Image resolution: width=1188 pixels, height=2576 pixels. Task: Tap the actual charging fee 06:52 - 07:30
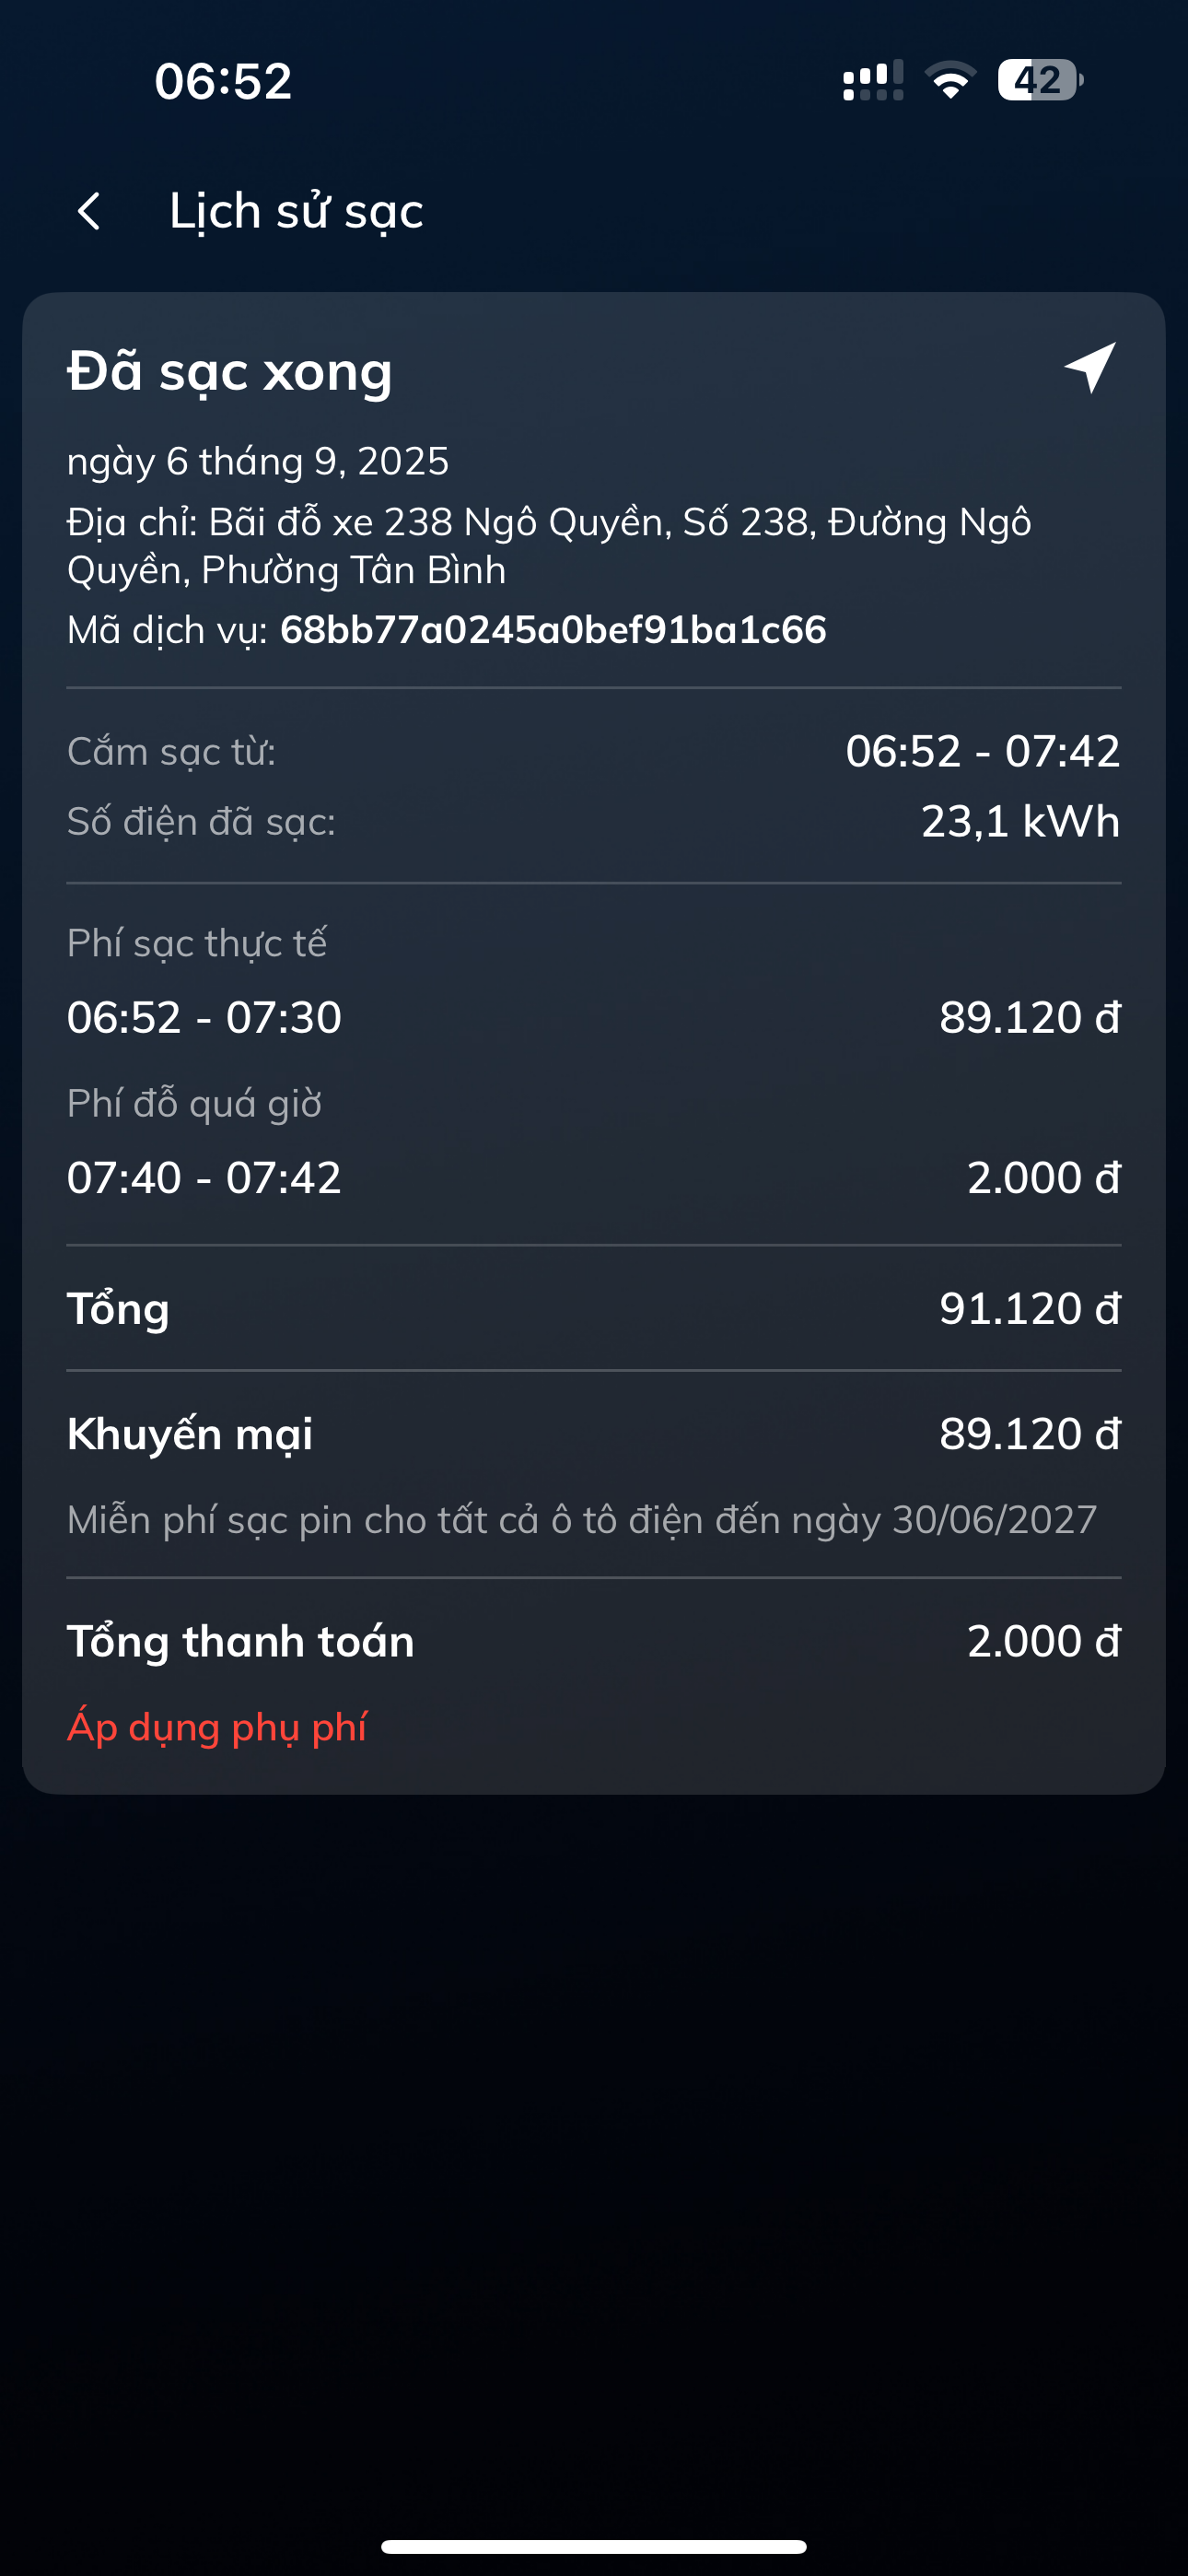click(204, 1017)
